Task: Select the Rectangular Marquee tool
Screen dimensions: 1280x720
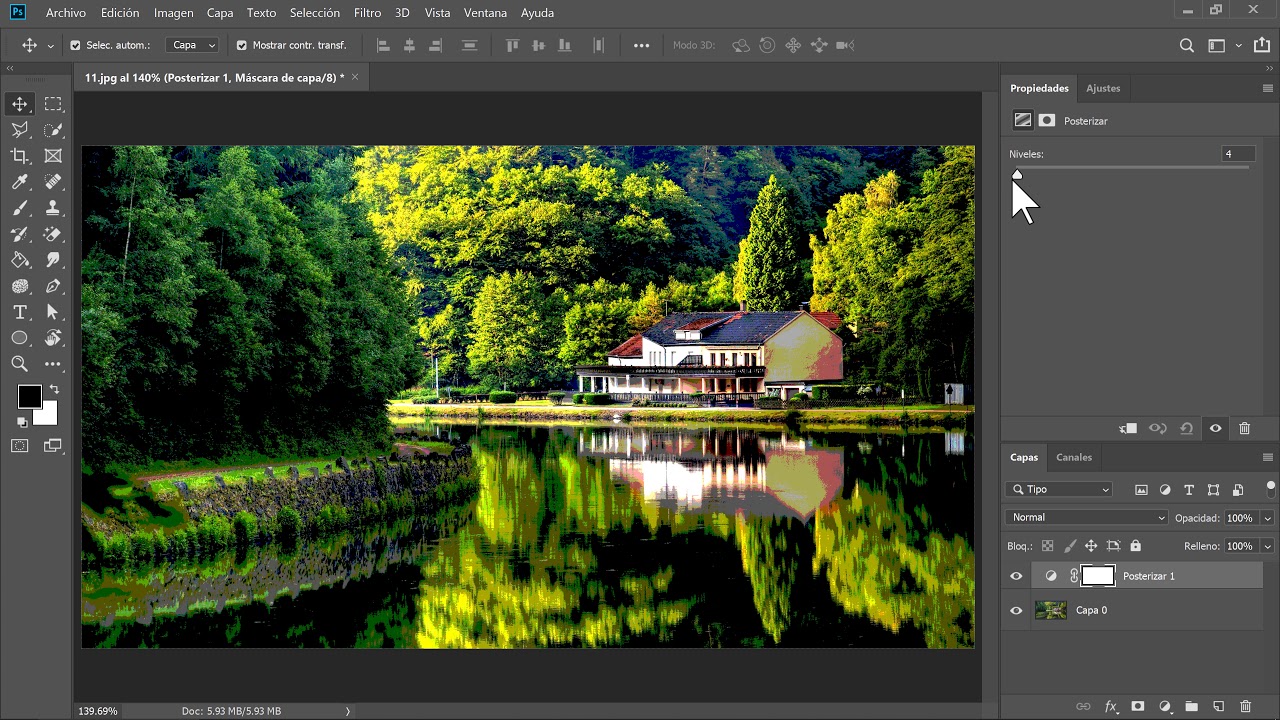Action: pyautogui.click(x=53, y=104)
